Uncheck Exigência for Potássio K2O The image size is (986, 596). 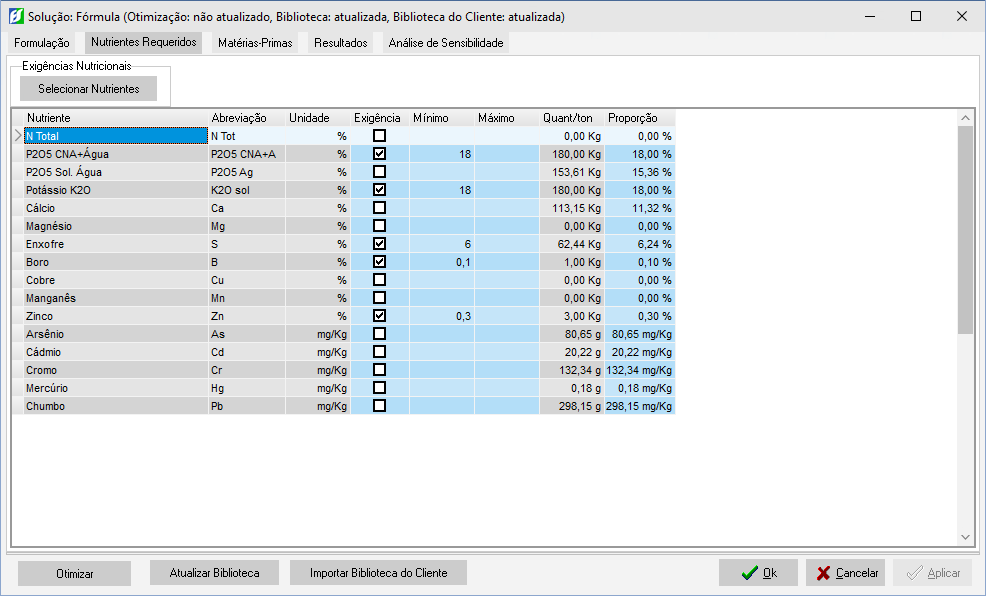[379, 190]
